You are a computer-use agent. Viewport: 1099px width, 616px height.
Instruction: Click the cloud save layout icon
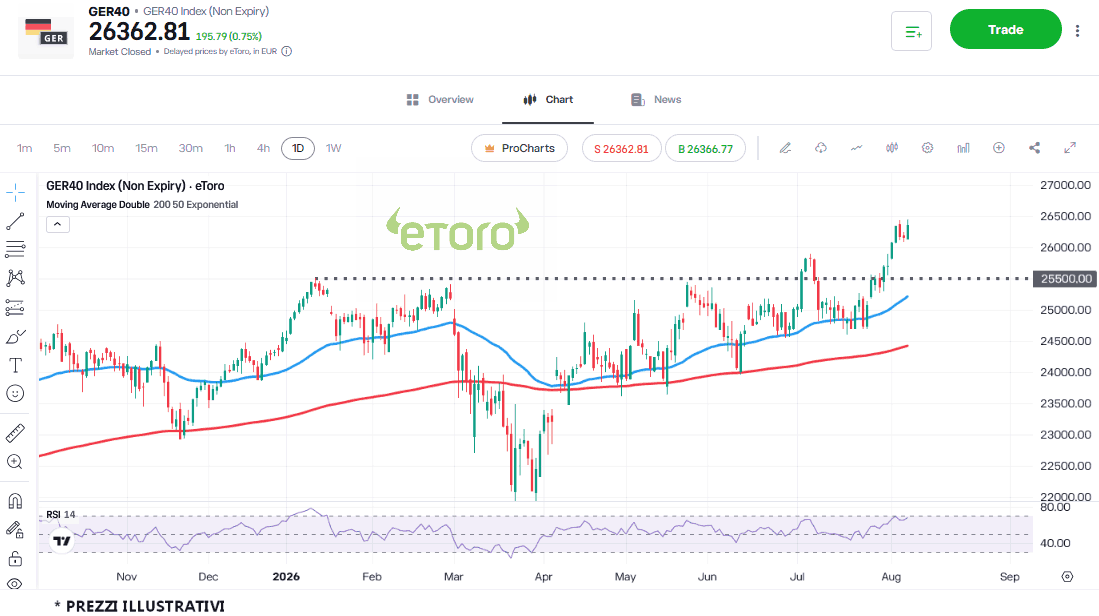821,148
